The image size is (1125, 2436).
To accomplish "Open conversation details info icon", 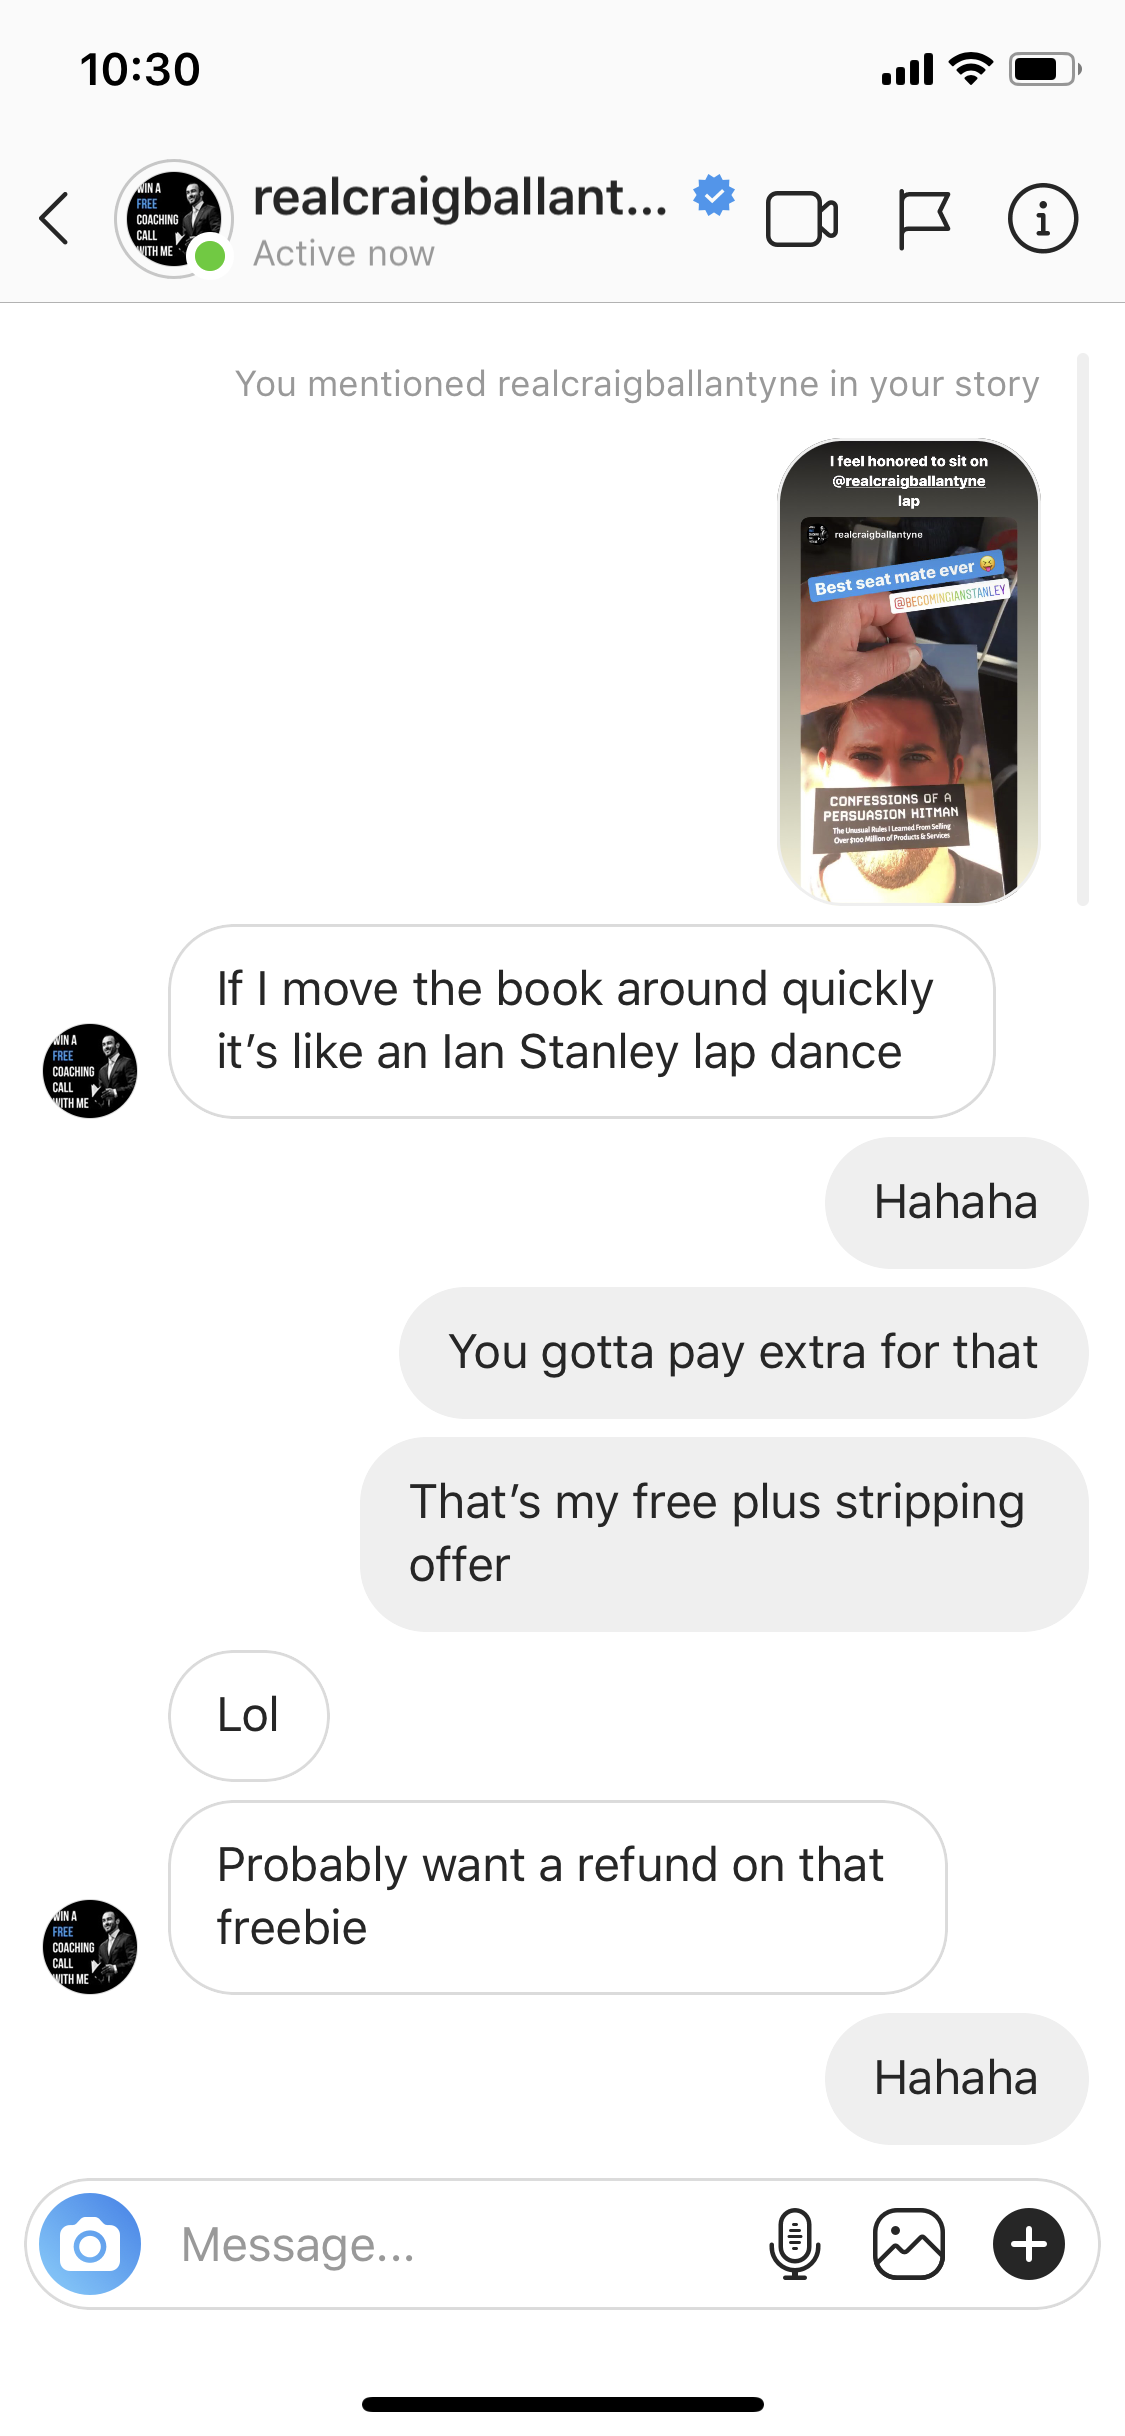I will [1042, 218].
